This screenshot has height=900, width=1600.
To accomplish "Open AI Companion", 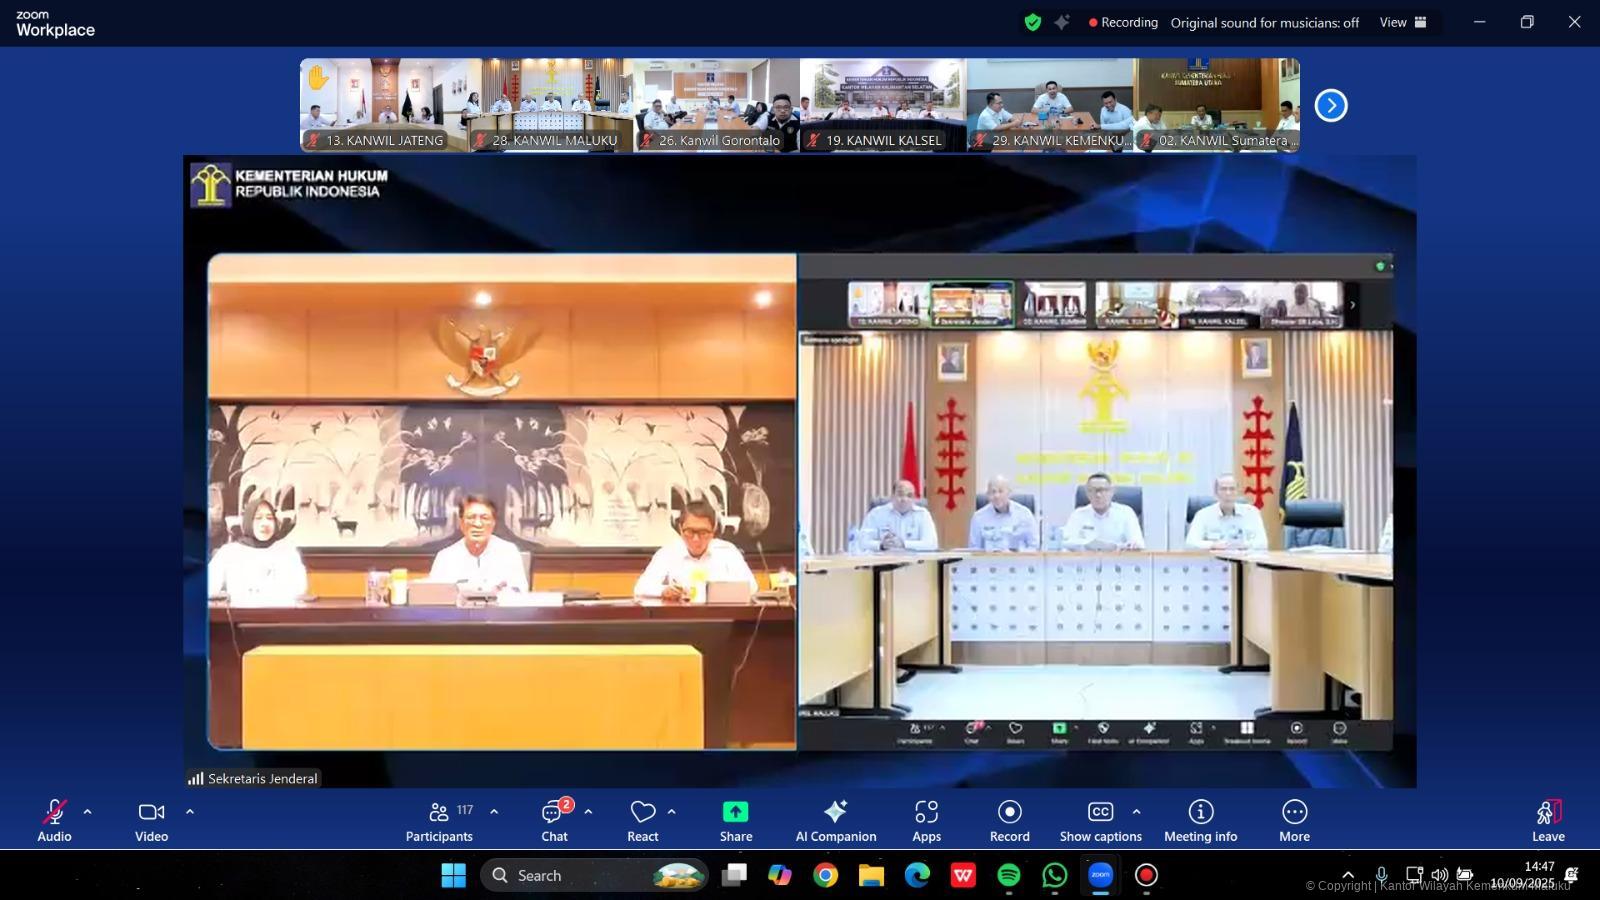I will point(835,820).
